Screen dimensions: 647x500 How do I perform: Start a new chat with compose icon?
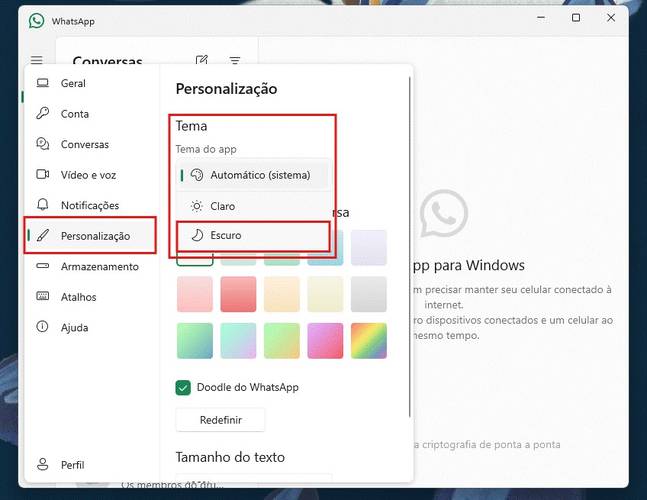coord(201,60)
